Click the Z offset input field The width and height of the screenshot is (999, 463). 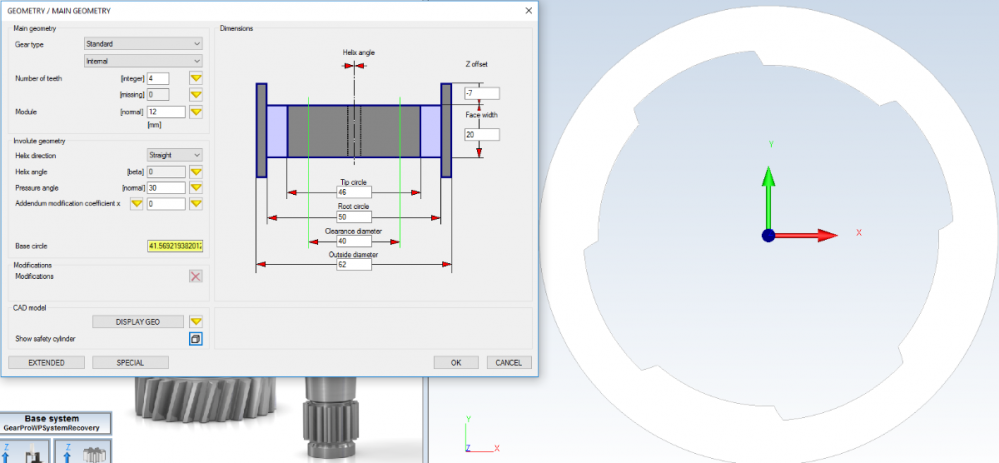tap(482, 94)
